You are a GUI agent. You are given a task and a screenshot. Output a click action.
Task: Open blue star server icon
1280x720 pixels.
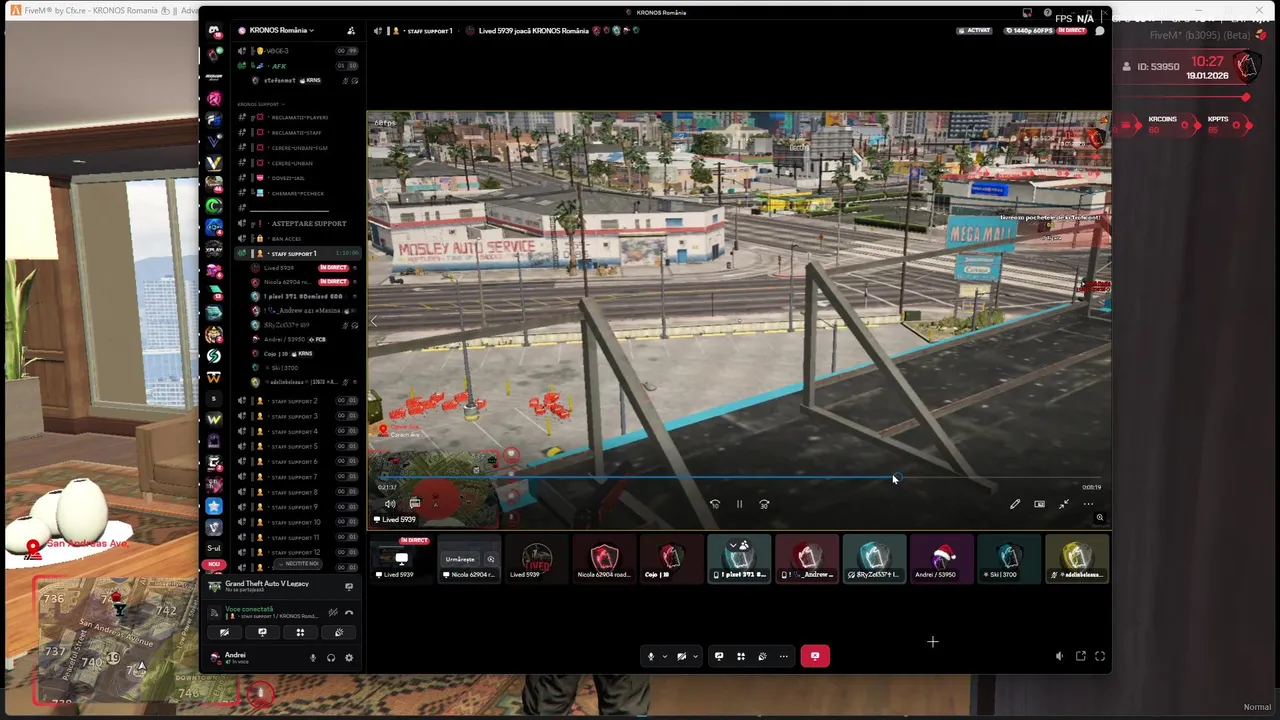(214, 506)
